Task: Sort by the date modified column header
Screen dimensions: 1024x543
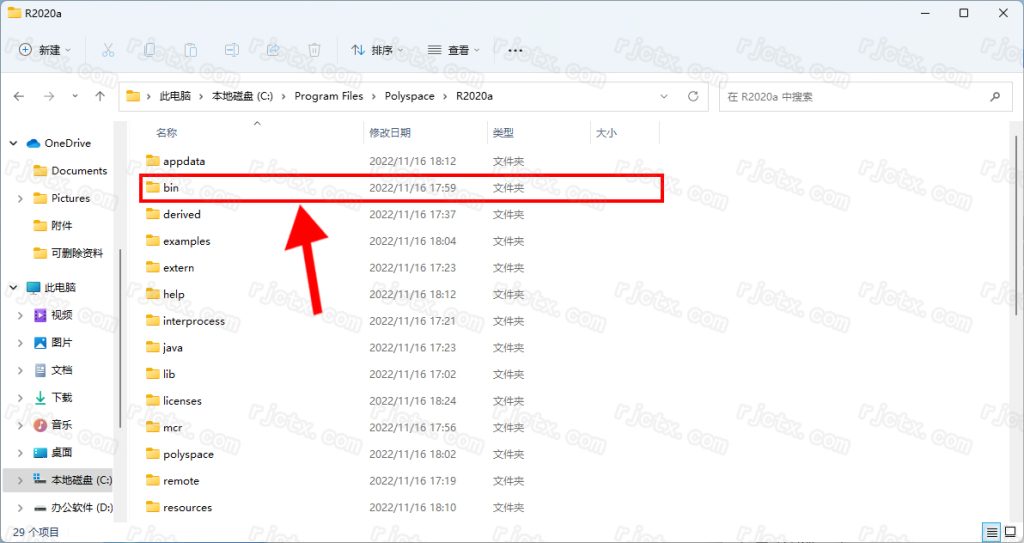Action: point(390,133)
